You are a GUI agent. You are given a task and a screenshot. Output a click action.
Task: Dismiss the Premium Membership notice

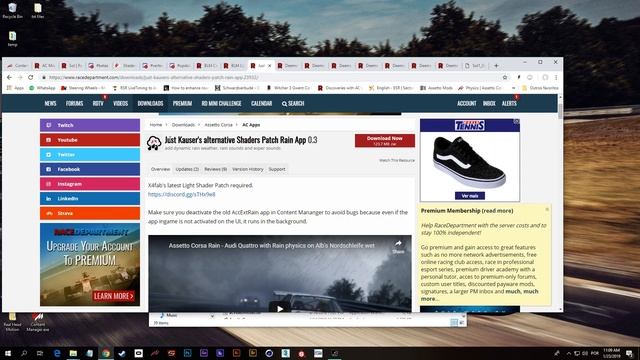click(547, 209)
